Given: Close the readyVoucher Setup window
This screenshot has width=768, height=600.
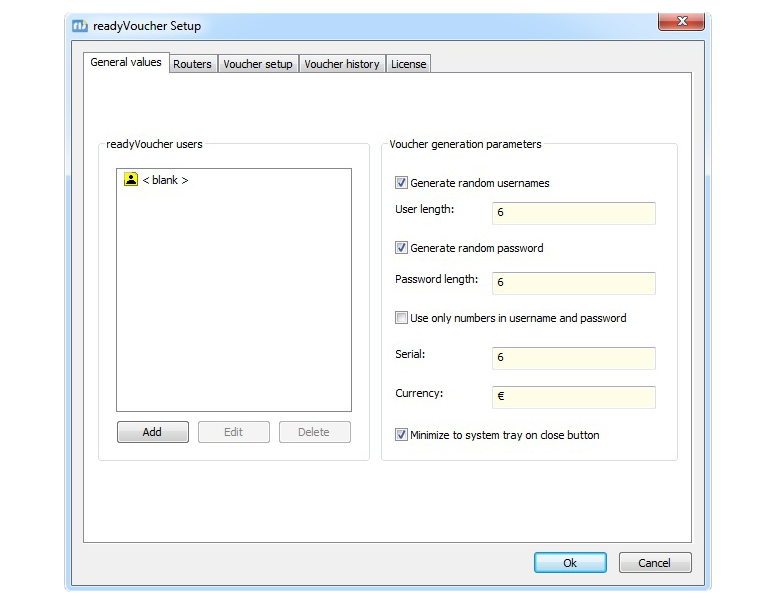Looking at the screenshot, I should point(682,21).
